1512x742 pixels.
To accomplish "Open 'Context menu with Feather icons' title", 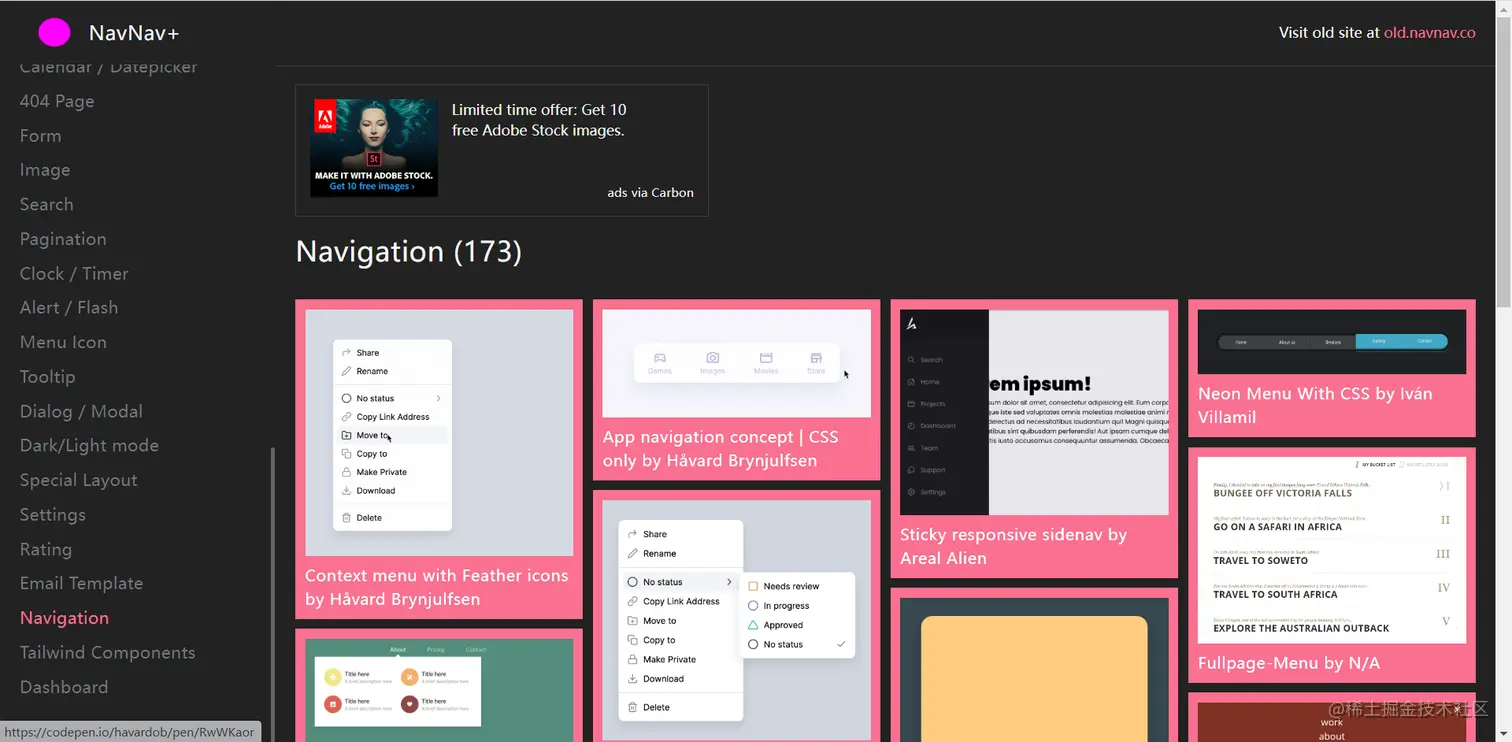I will click(436, 588).
